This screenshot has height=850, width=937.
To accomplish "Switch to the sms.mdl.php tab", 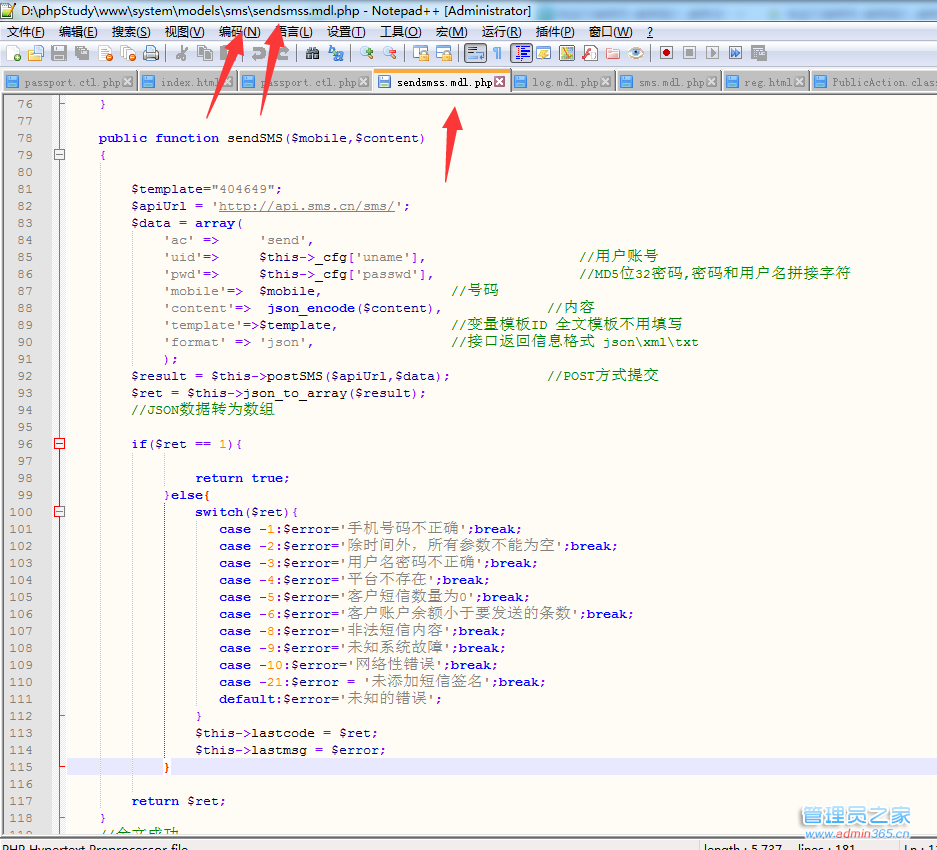I will [671, 82].
